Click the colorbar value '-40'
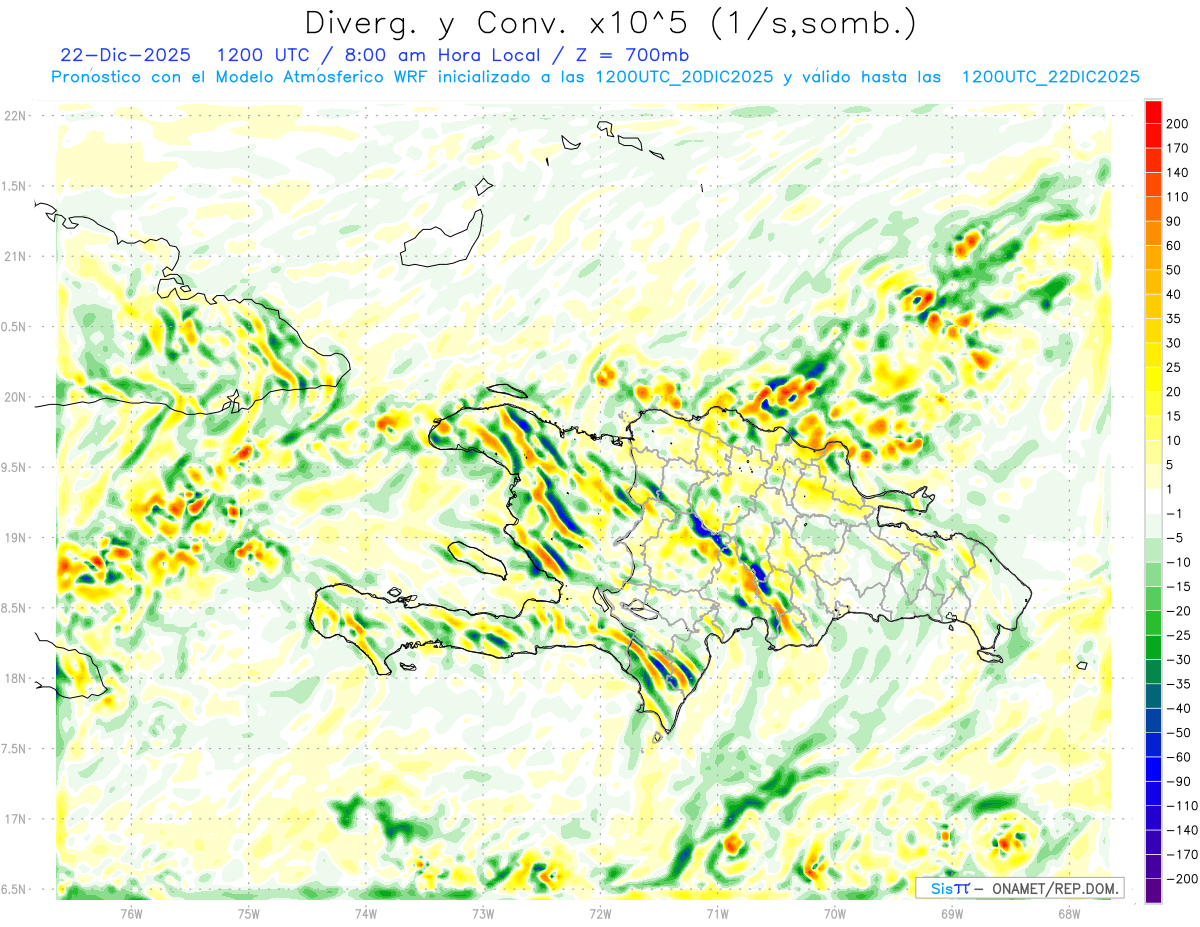The width and height of the screenshot is (1200, 927). pos(1176,709)
